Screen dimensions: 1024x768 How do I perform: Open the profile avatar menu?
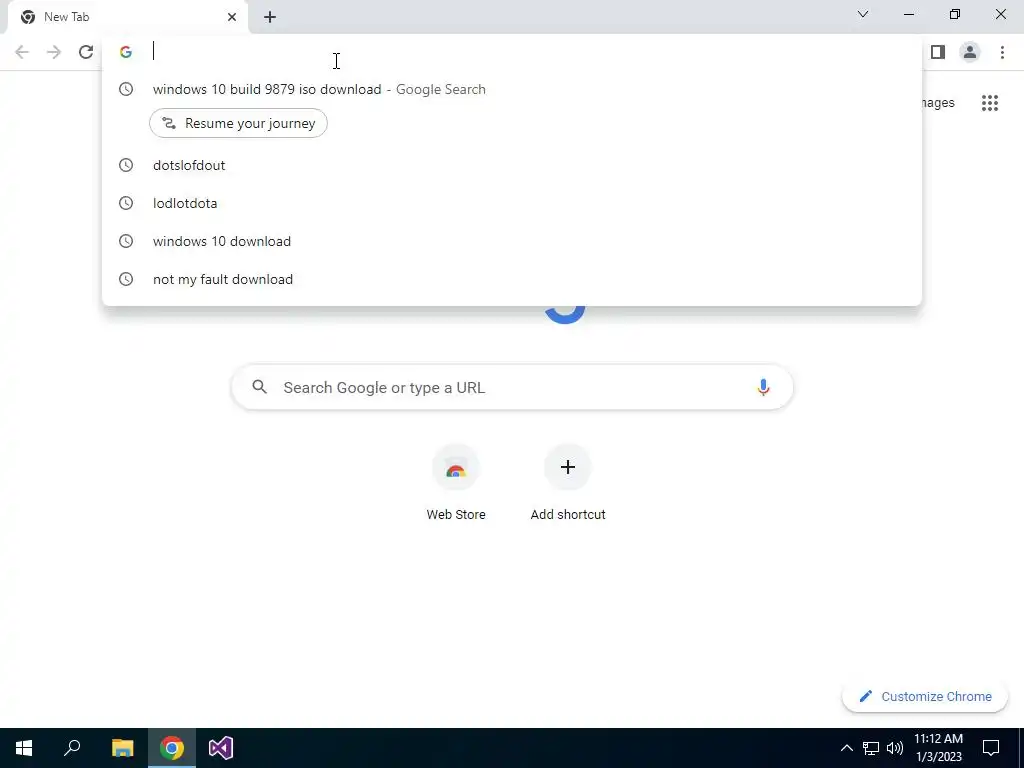(970, 52)
